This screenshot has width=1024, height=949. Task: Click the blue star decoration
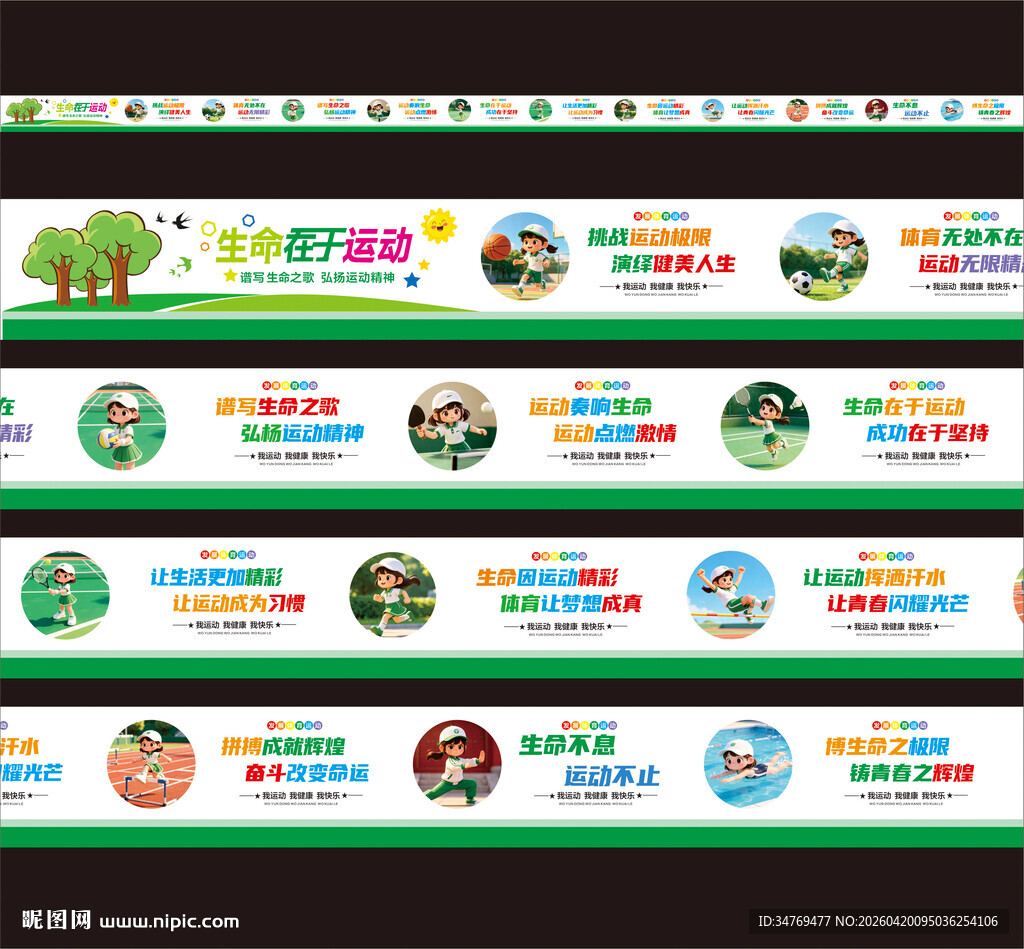(x=412, y=282)
